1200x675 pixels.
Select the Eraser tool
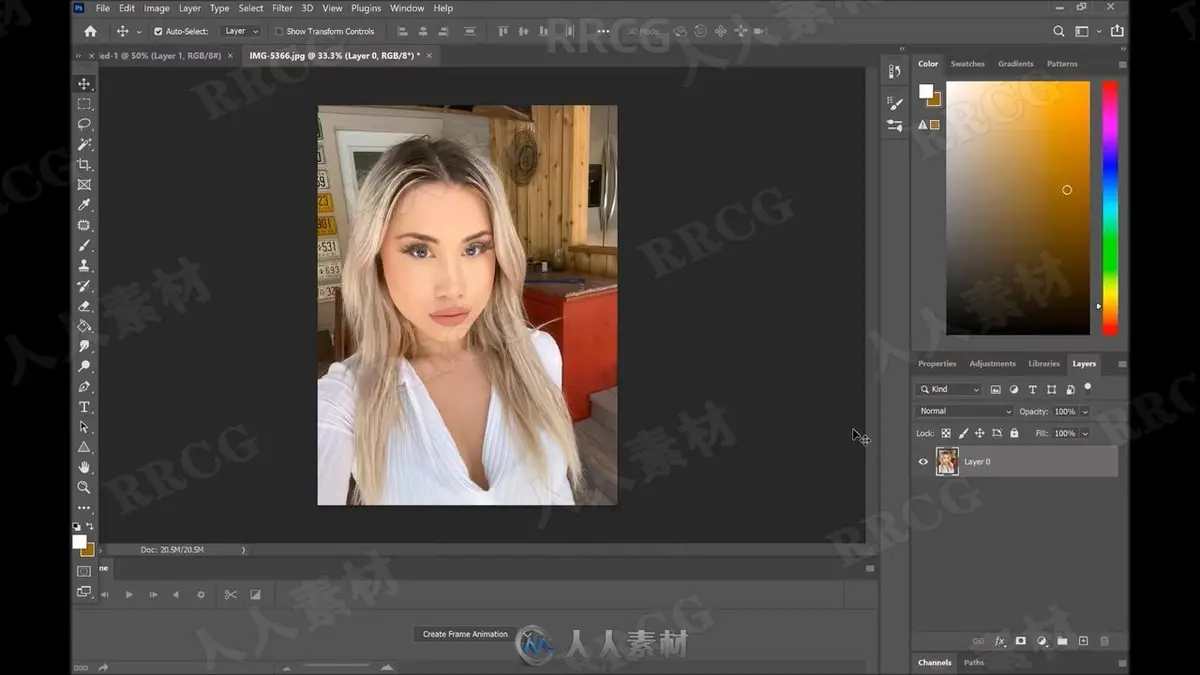click(84, 306)
